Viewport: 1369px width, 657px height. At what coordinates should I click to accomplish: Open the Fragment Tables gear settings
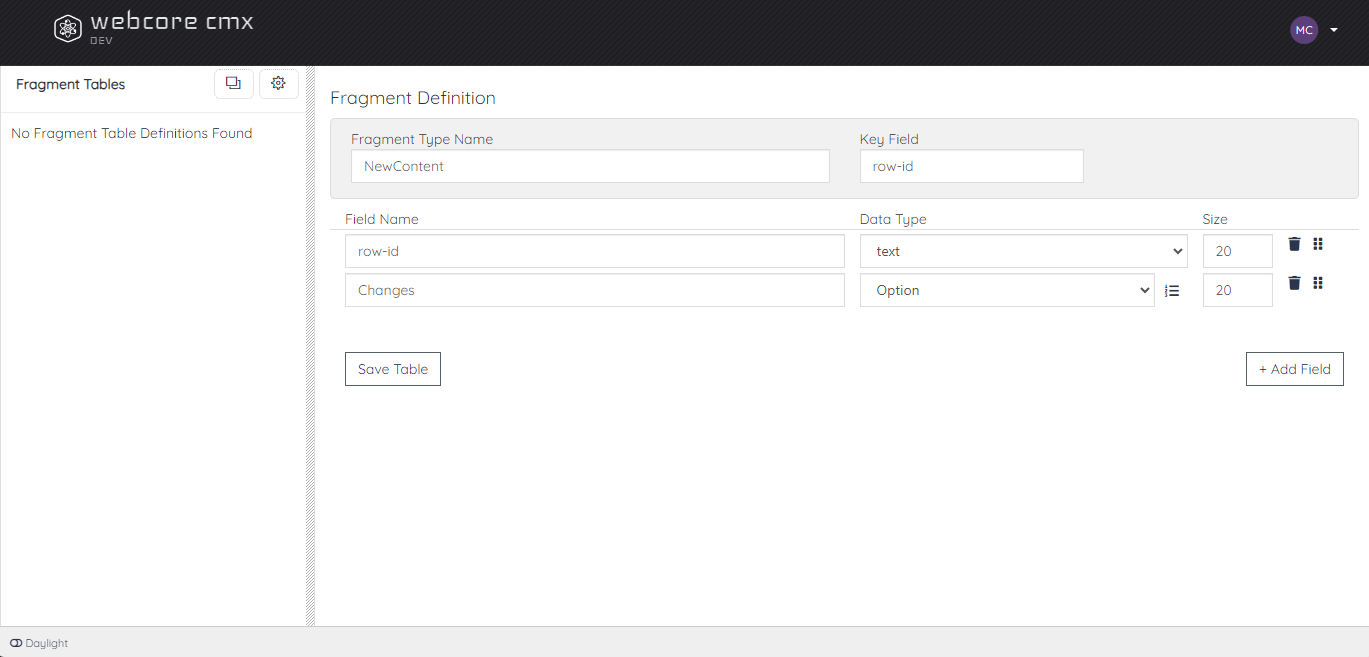point(279,84)
